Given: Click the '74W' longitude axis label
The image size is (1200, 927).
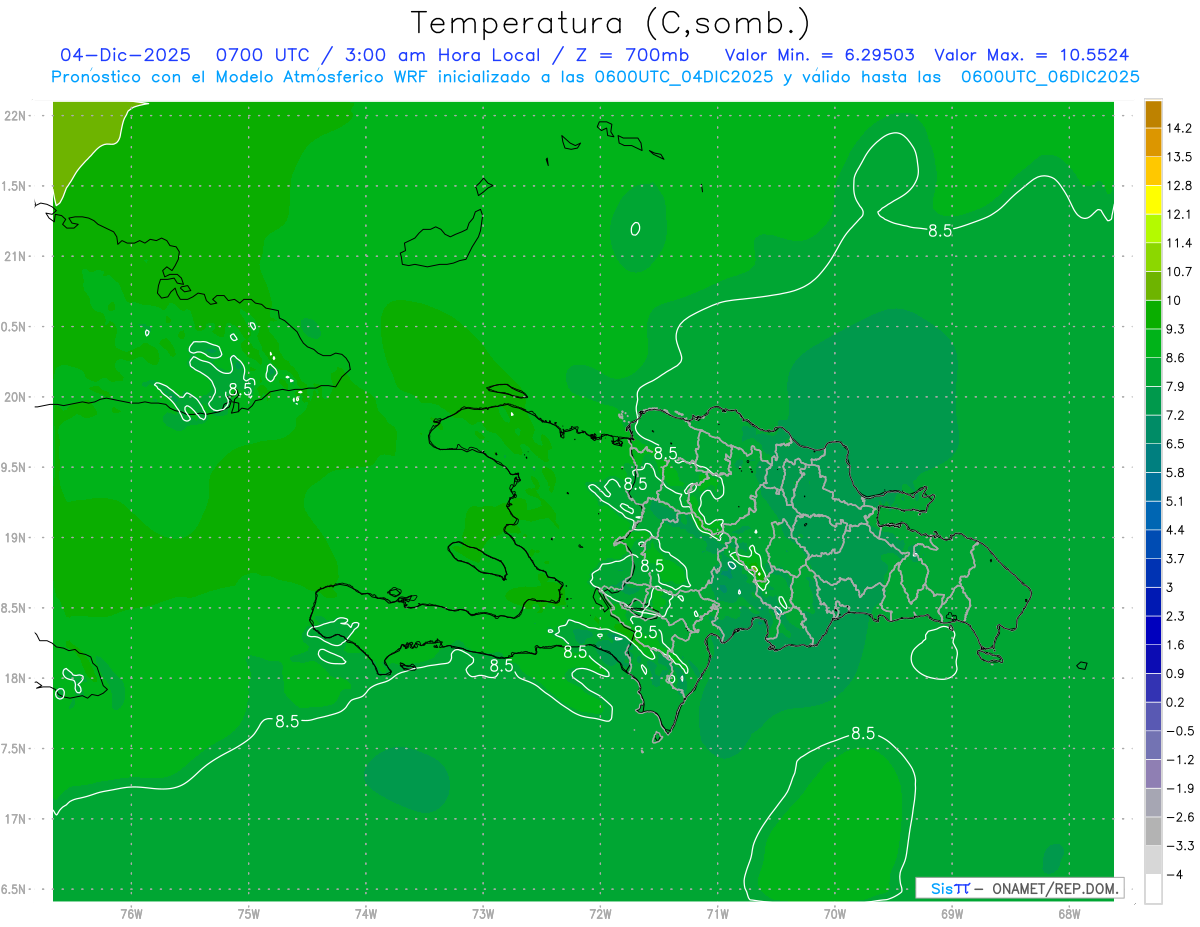Looking at the screenshot, I should pos(366,914).
